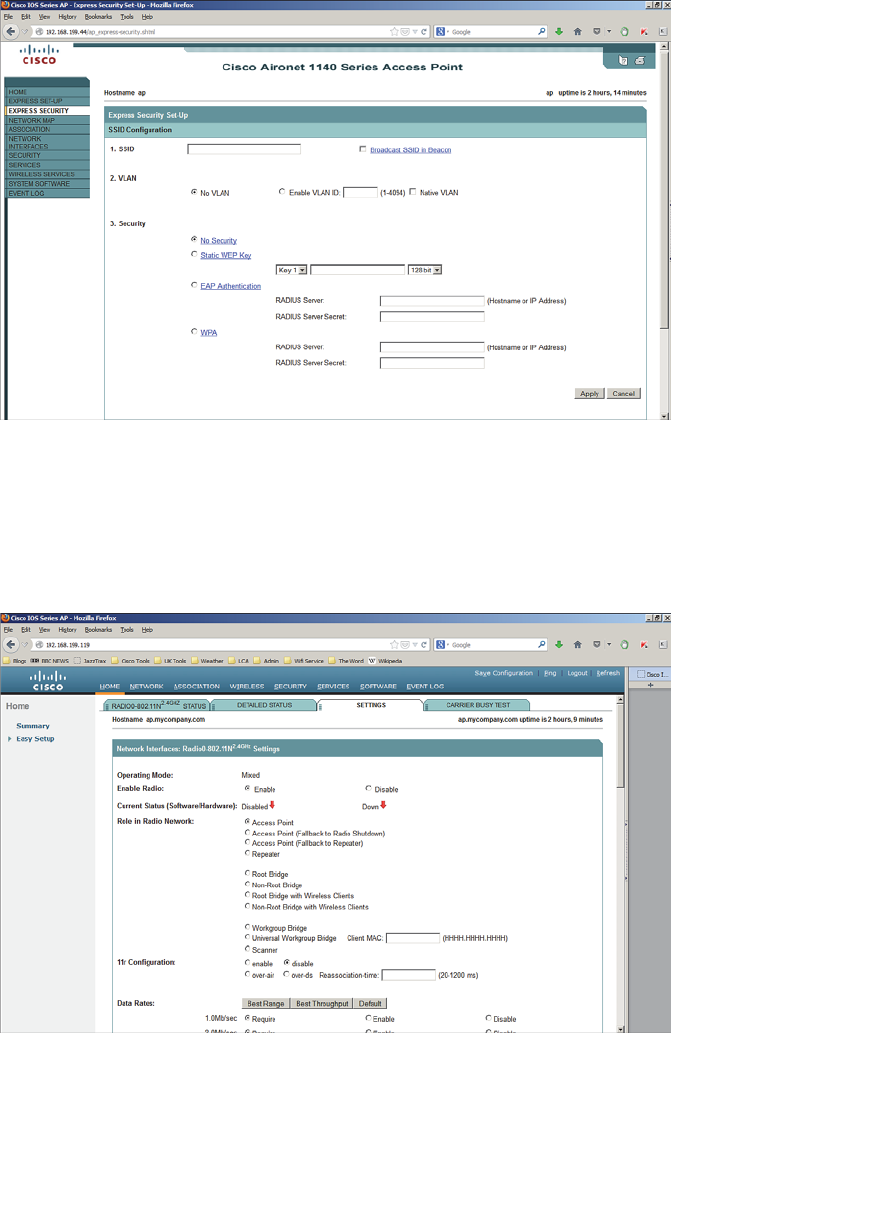Click Save Configuration link
The height and width of the screenshot is (1207, 881).
(504, 673)
